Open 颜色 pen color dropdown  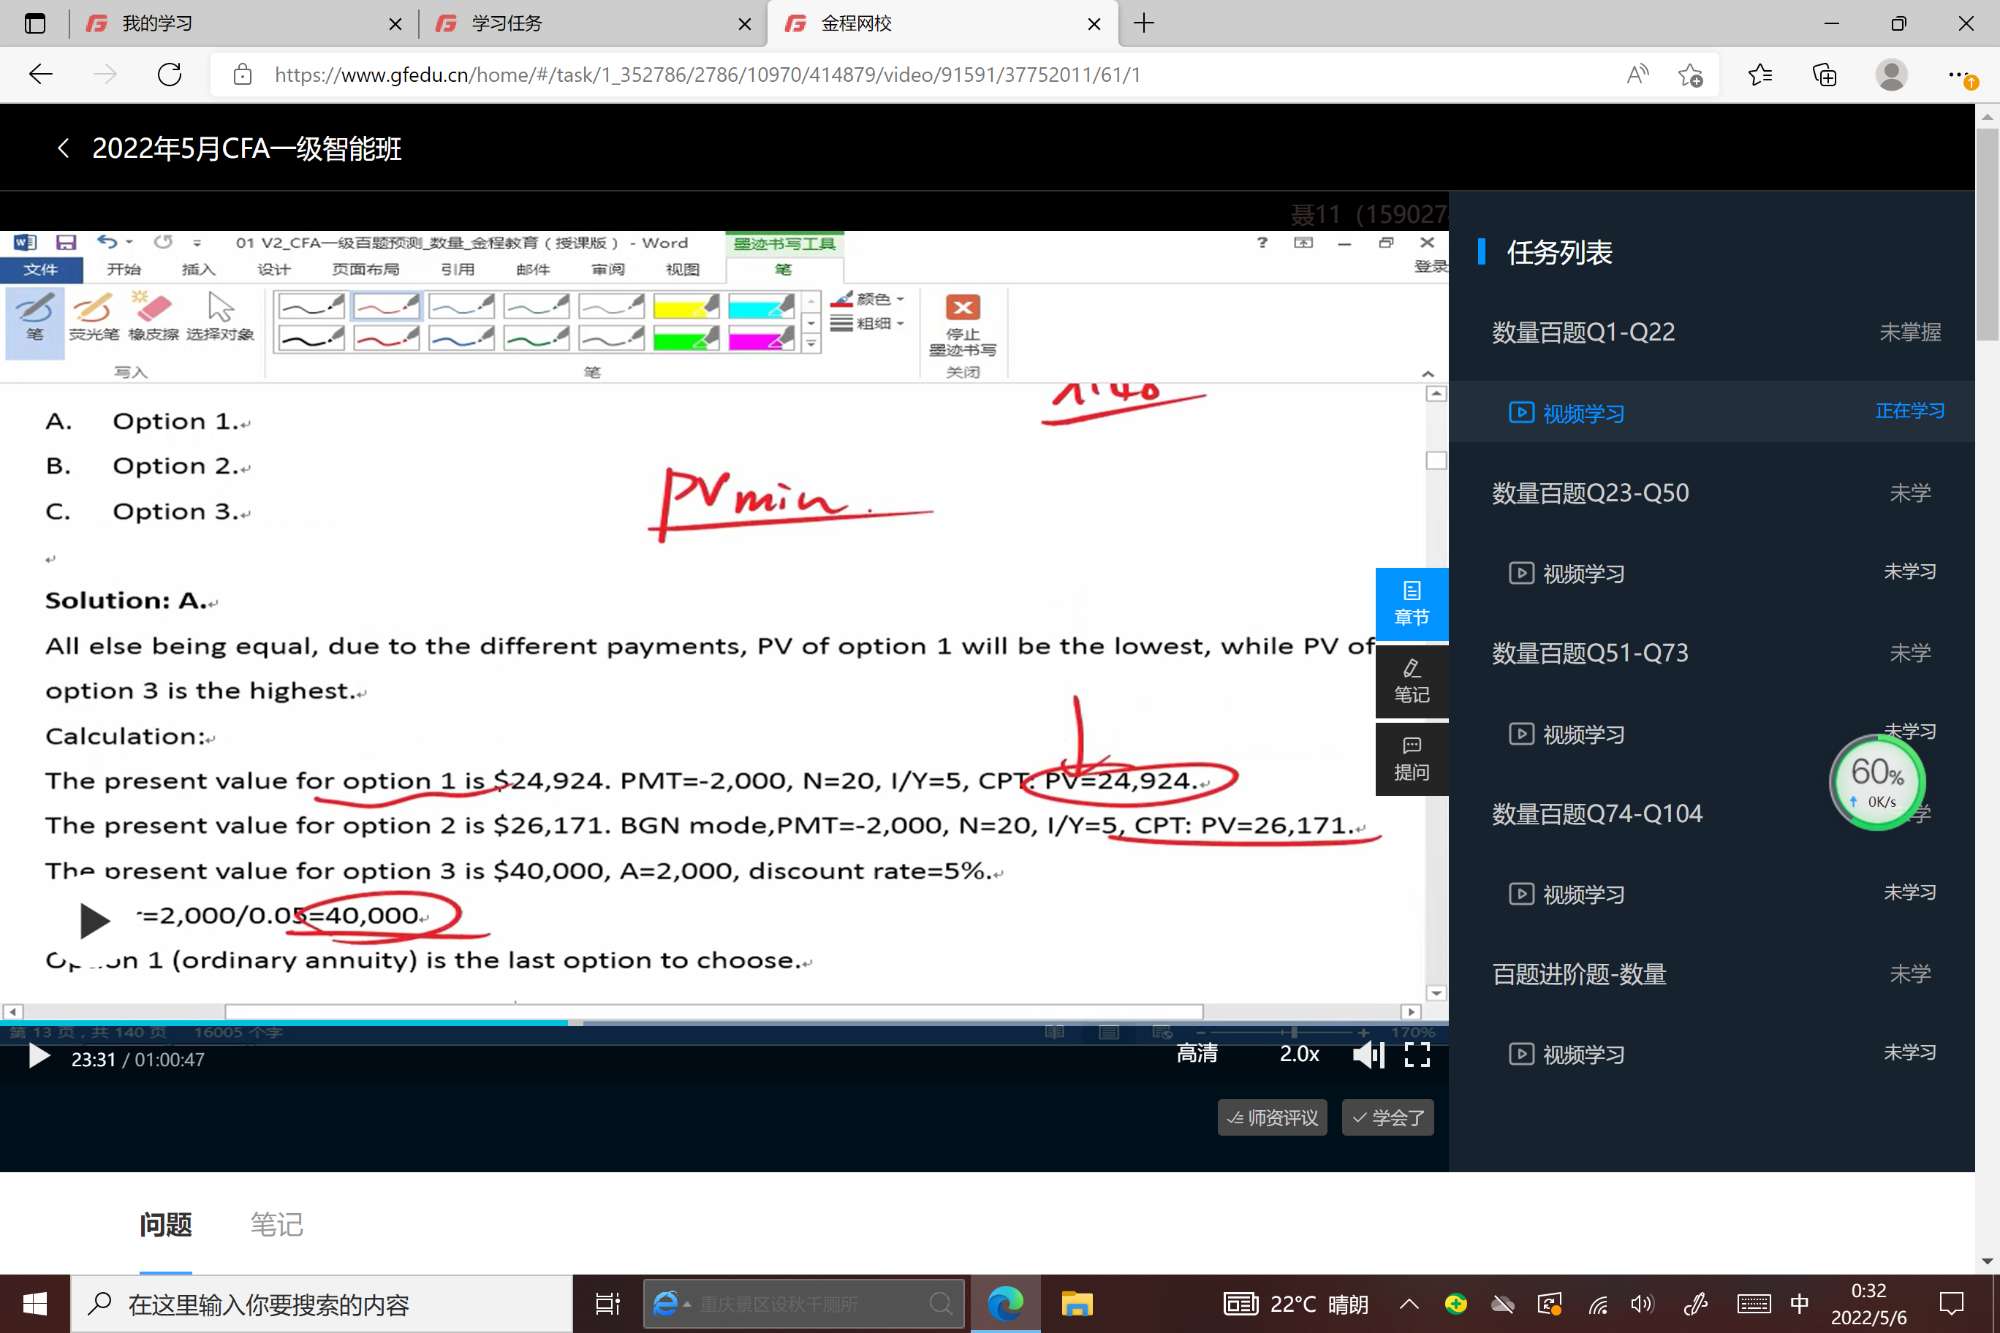tap(868, 299)
